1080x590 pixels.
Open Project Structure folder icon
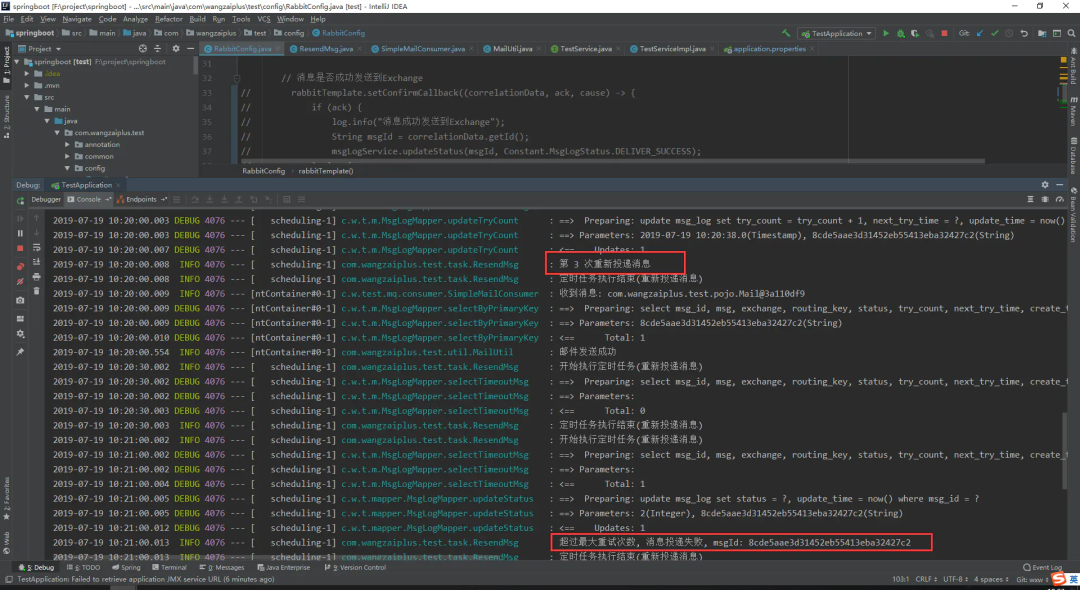click(1041, 33)
